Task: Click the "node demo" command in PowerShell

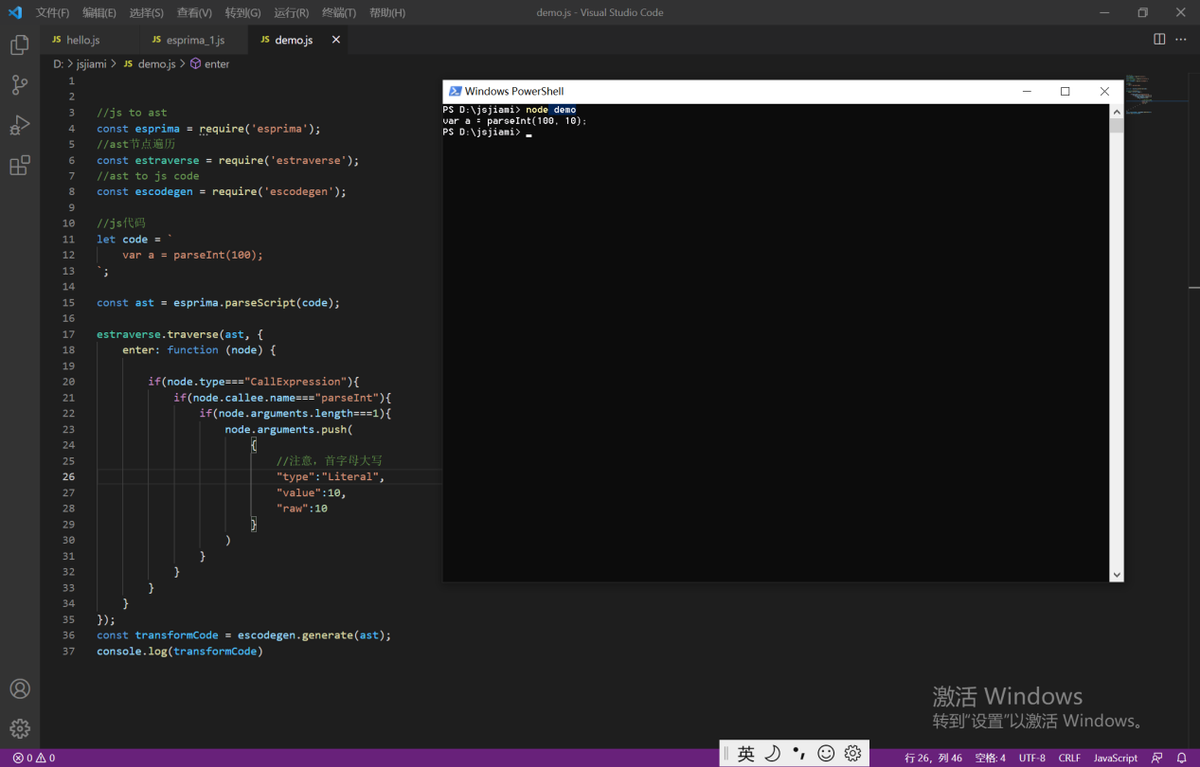Action: tap(550, 110)
